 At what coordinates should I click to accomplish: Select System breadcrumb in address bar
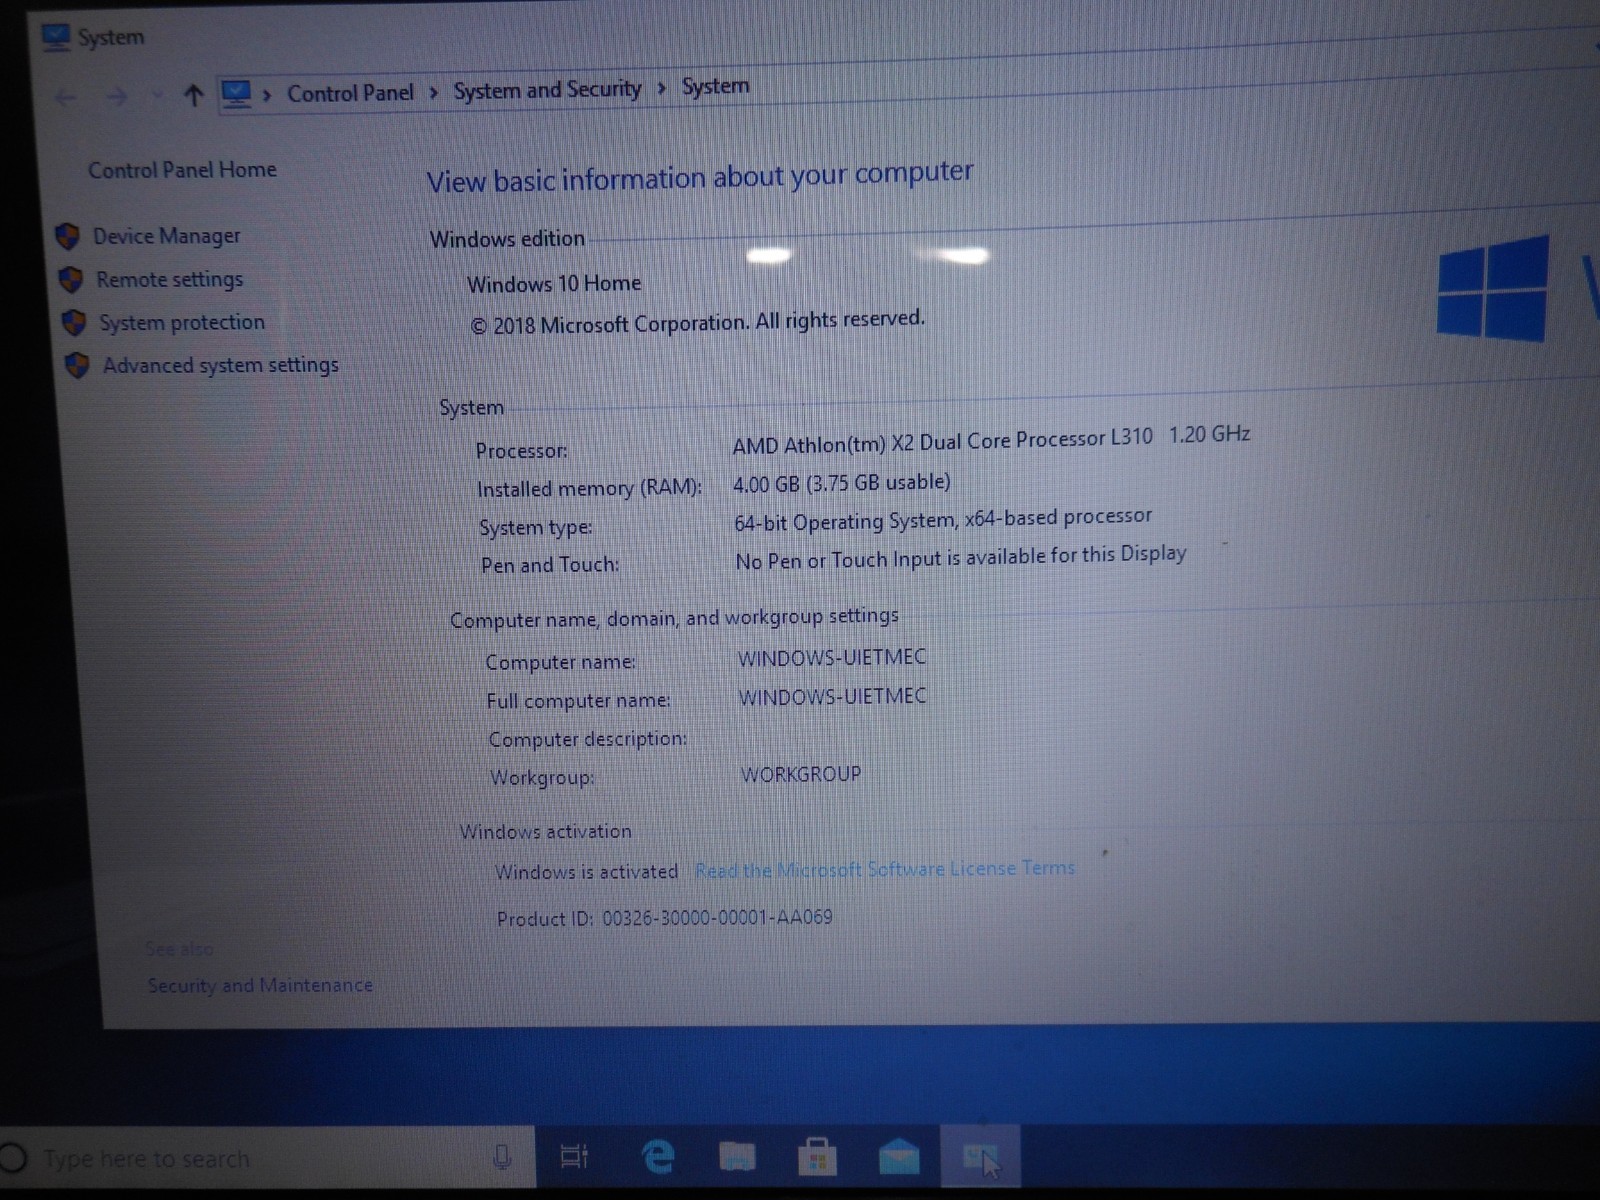(715, 86)
